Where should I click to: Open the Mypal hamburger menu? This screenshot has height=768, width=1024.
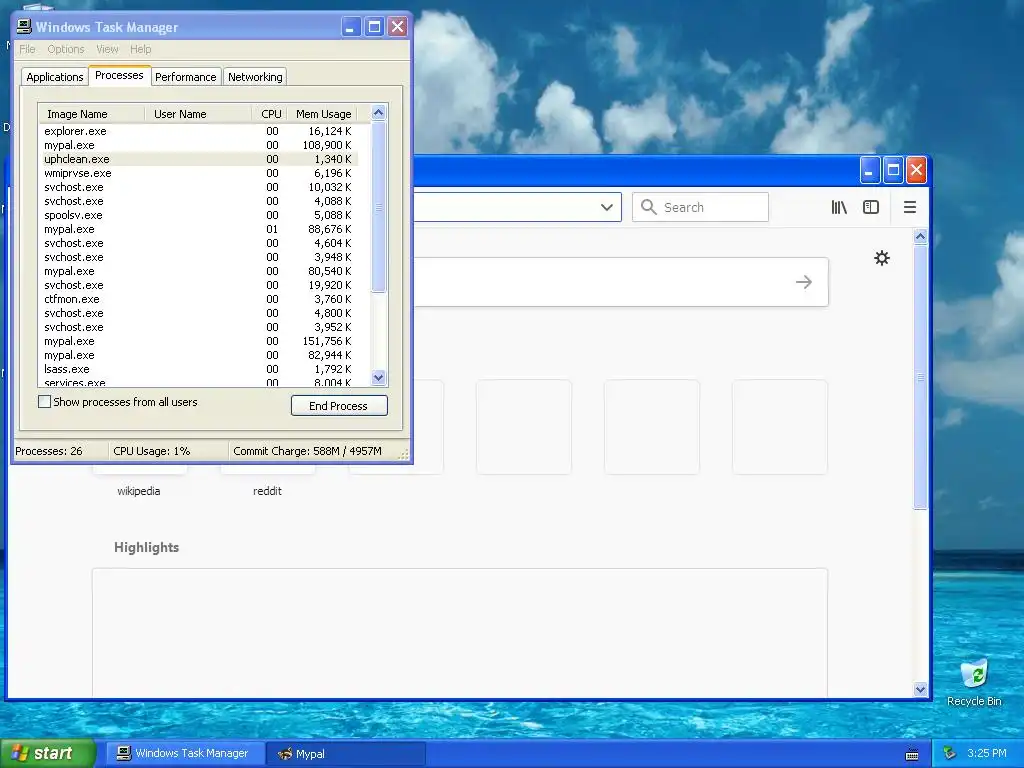[x=910, y=207]
